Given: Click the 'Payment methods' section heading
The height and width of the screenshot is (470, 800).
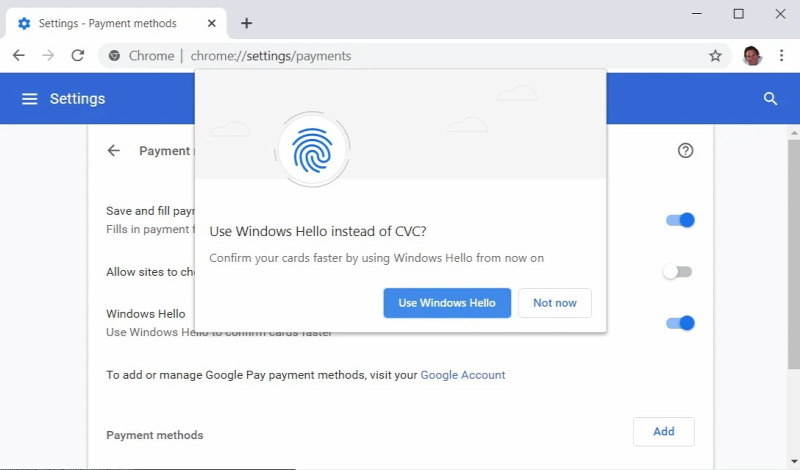Looking at the screenshot, I should coord(155,435).
